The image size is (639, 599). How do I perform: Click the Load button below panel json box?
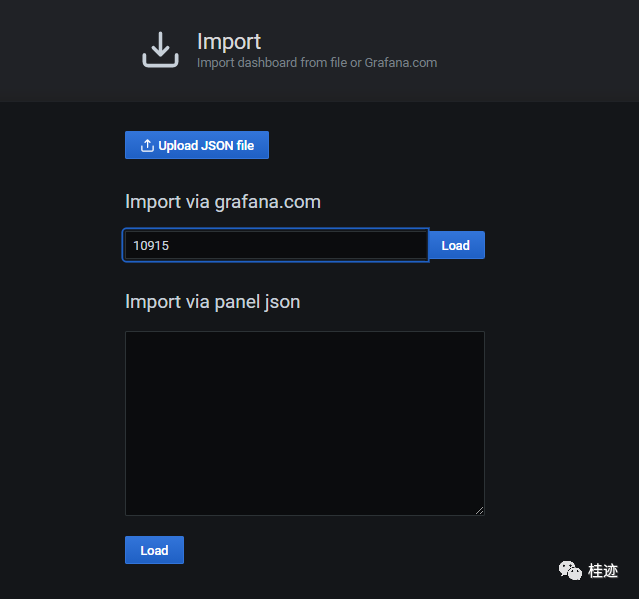pos(154,550)
